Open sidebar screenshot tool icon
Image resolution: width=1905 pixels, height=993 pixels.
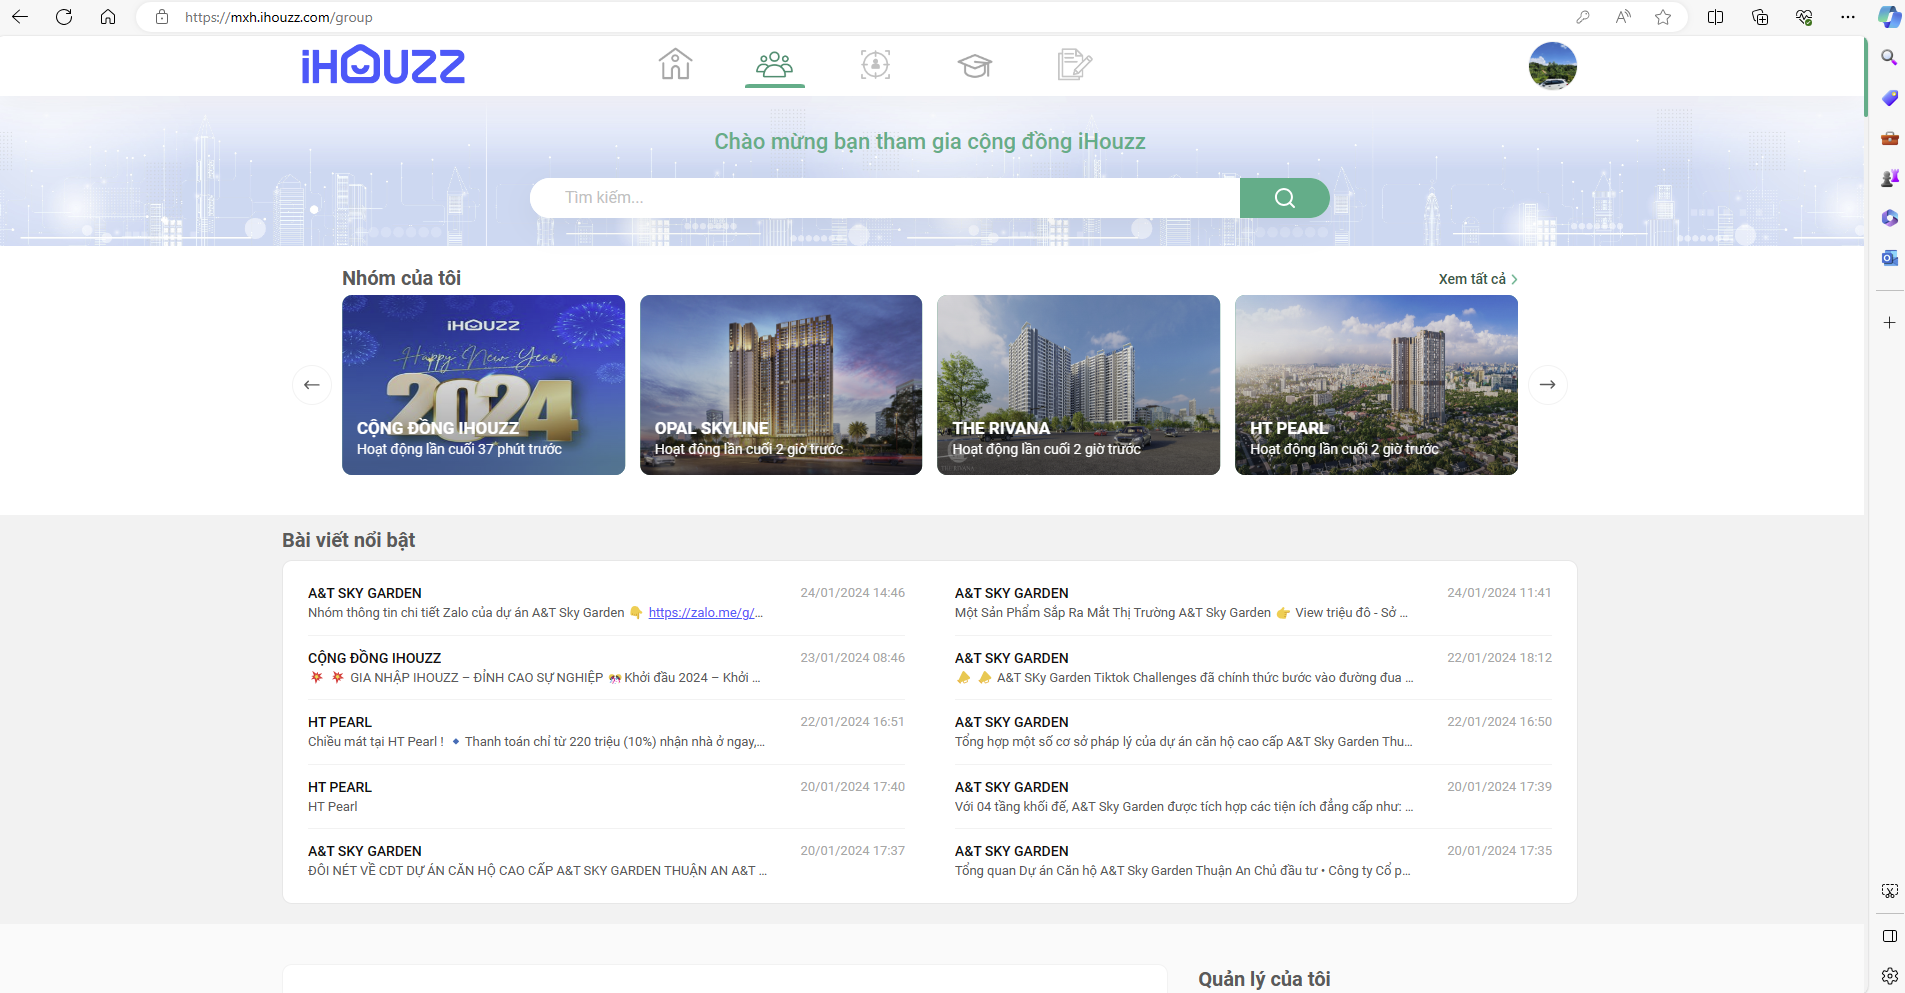coord(1889,891)
